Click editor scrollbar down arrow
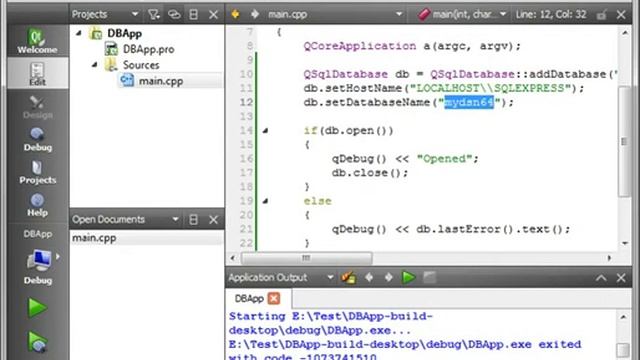Viewport: 640px width, 360px height. click(x=625, y=243)
